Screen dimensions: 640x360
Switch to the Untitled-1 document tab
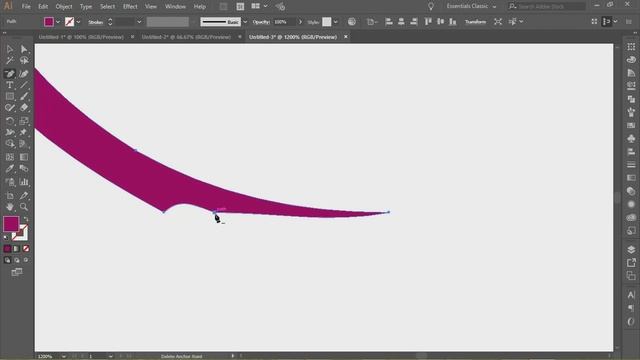pyautogui.click(x=81, y=37)
